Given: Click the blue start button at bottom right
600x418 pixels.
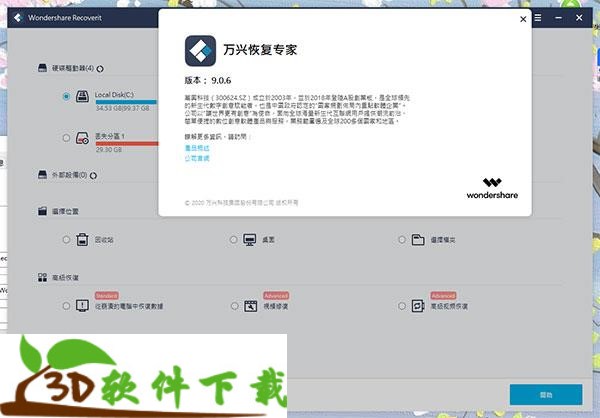Looking at the screenshot, I should click(546, 395).
